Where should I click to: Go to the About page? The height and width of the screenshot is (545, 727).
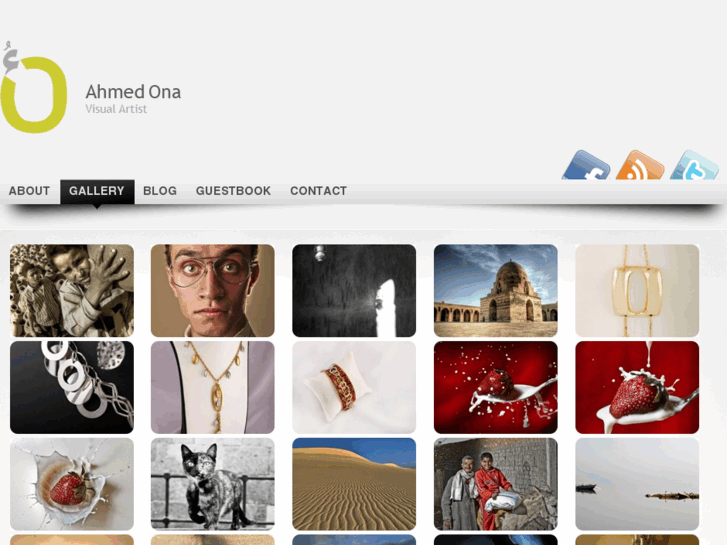click(29, 191)
